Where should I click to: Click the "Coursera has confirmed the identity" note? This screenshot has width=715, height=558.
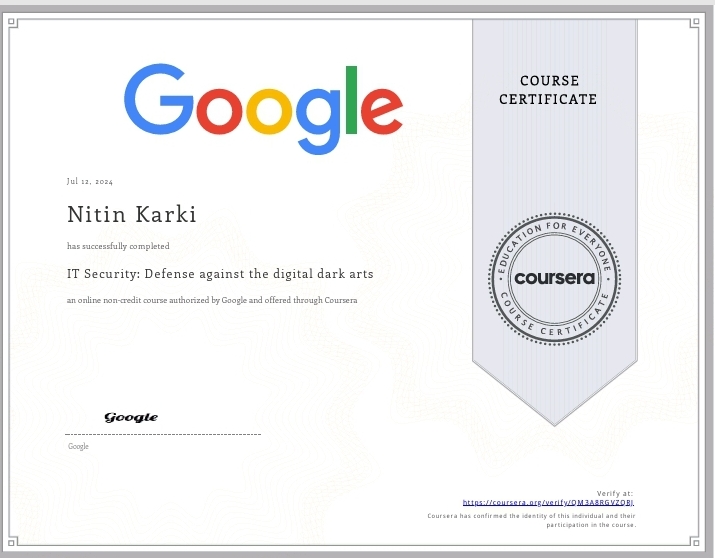[x=531, y=520]
